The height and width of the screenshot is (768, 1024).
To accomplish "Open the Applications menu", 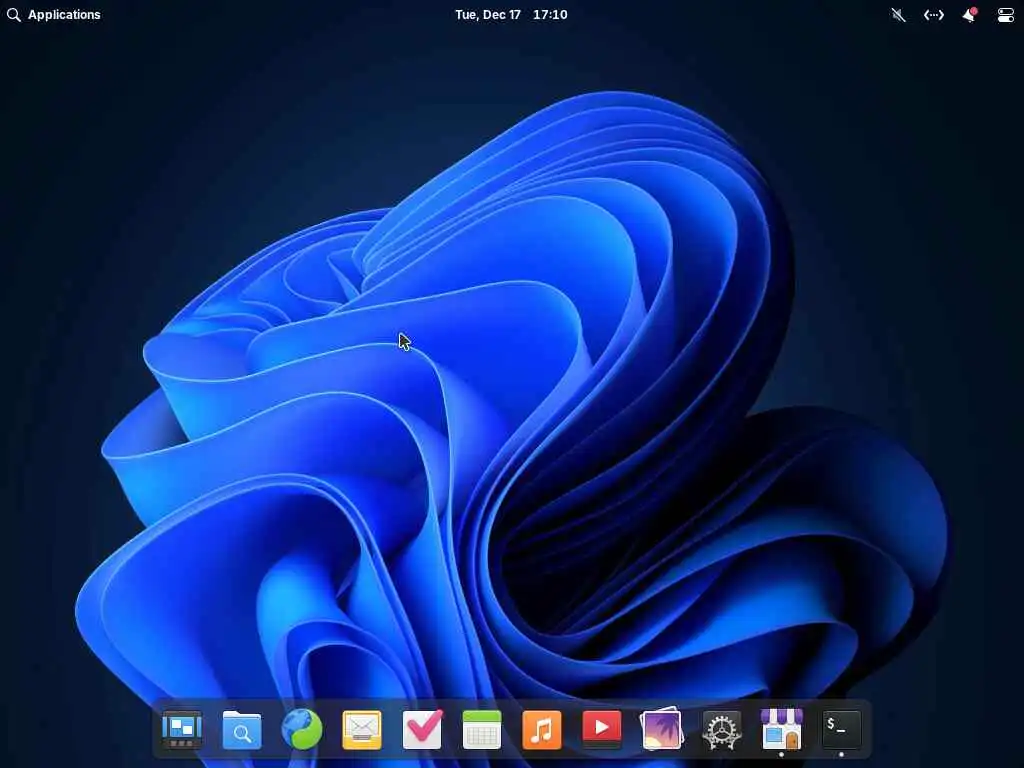I will [x=54, y=14].
